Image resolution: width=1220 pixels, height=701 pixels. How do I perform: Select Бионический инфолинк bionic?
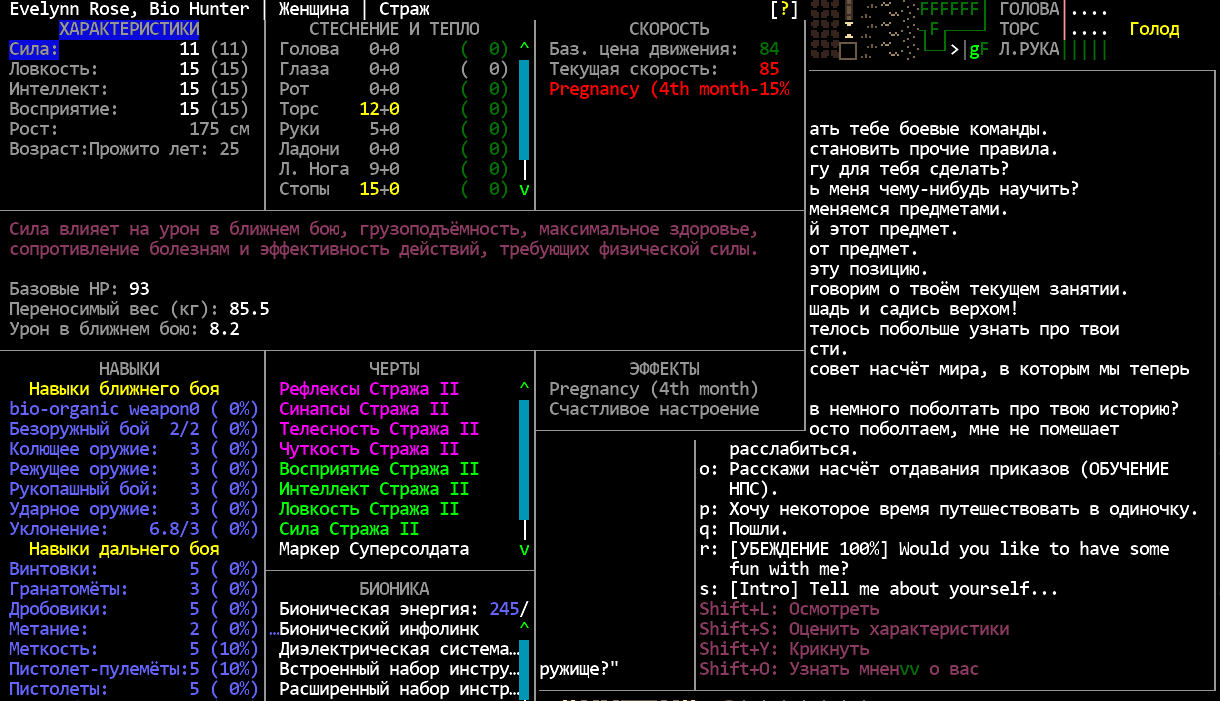pos(379,629)
